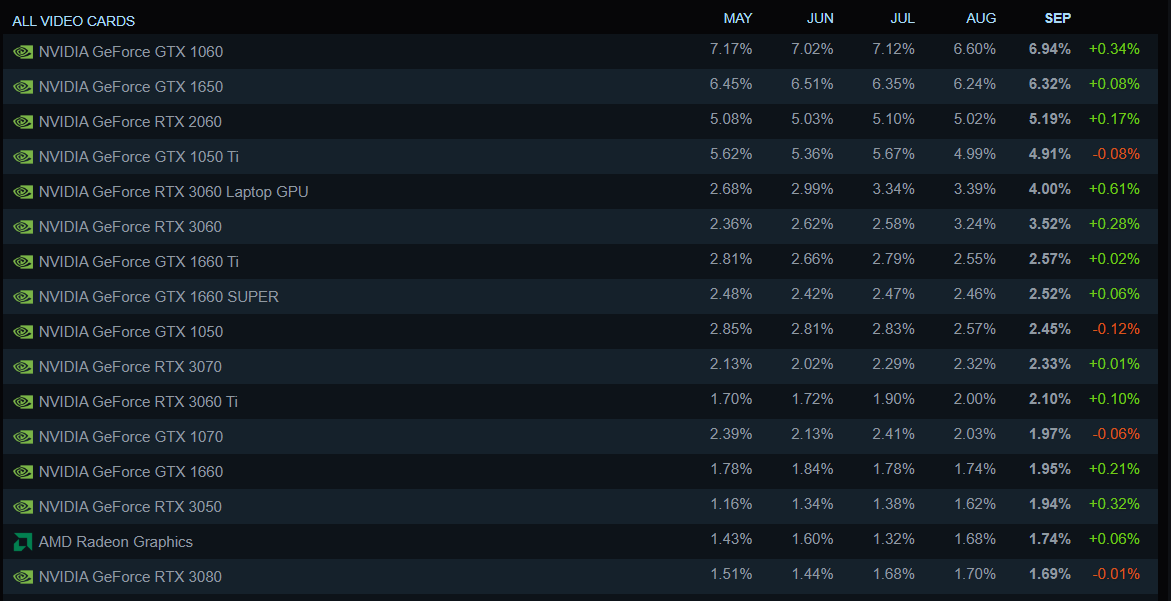Click the -0.12% change value for GTX 1050

1115,330
